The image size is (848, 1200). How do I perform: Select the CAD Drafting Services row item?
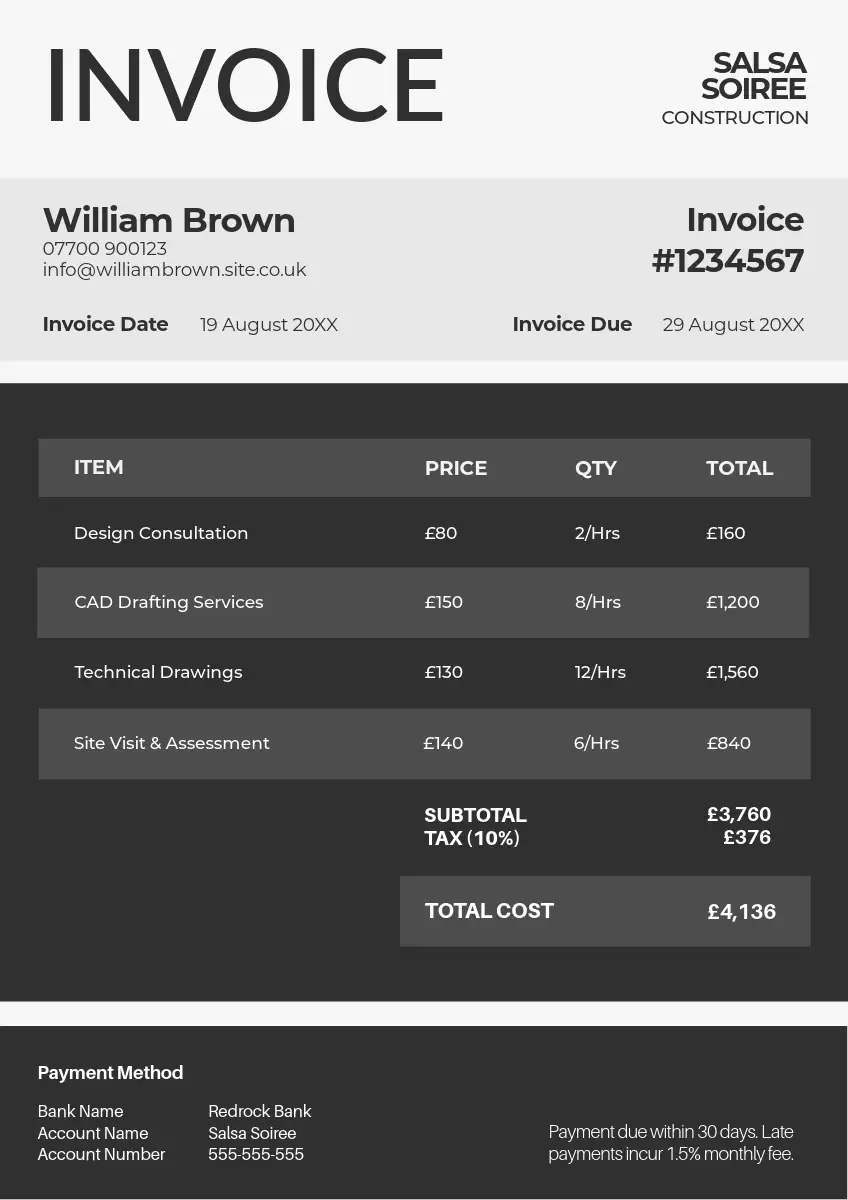tap(169, 602)
